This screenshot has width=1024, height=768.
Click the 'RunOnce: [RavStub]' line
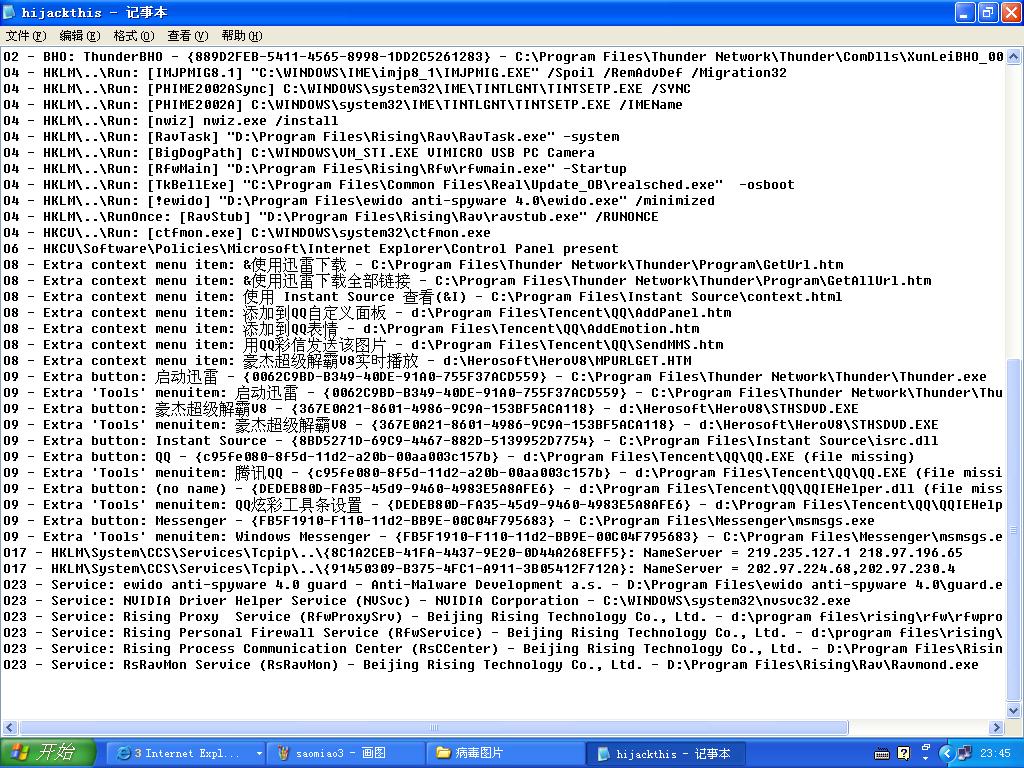pos(331,217)
